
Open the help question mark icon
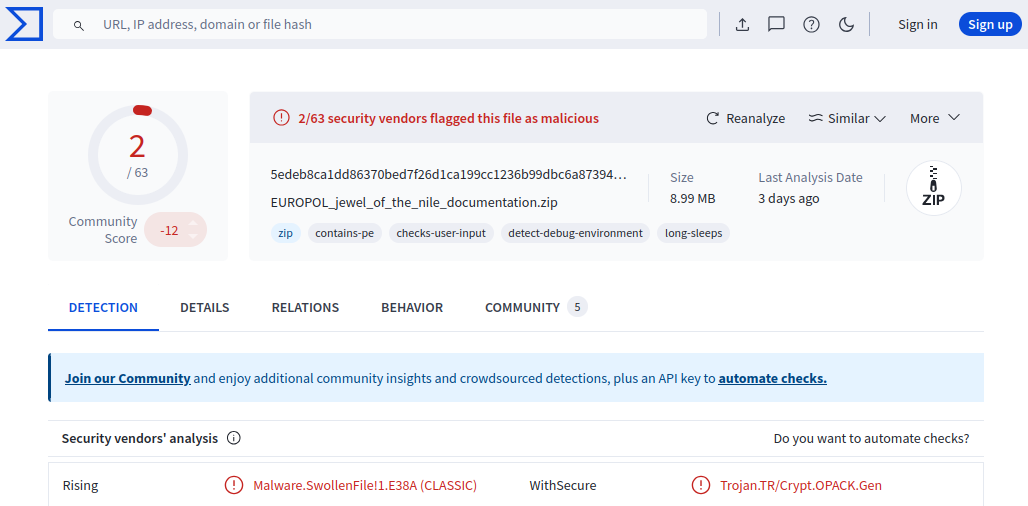812,25
